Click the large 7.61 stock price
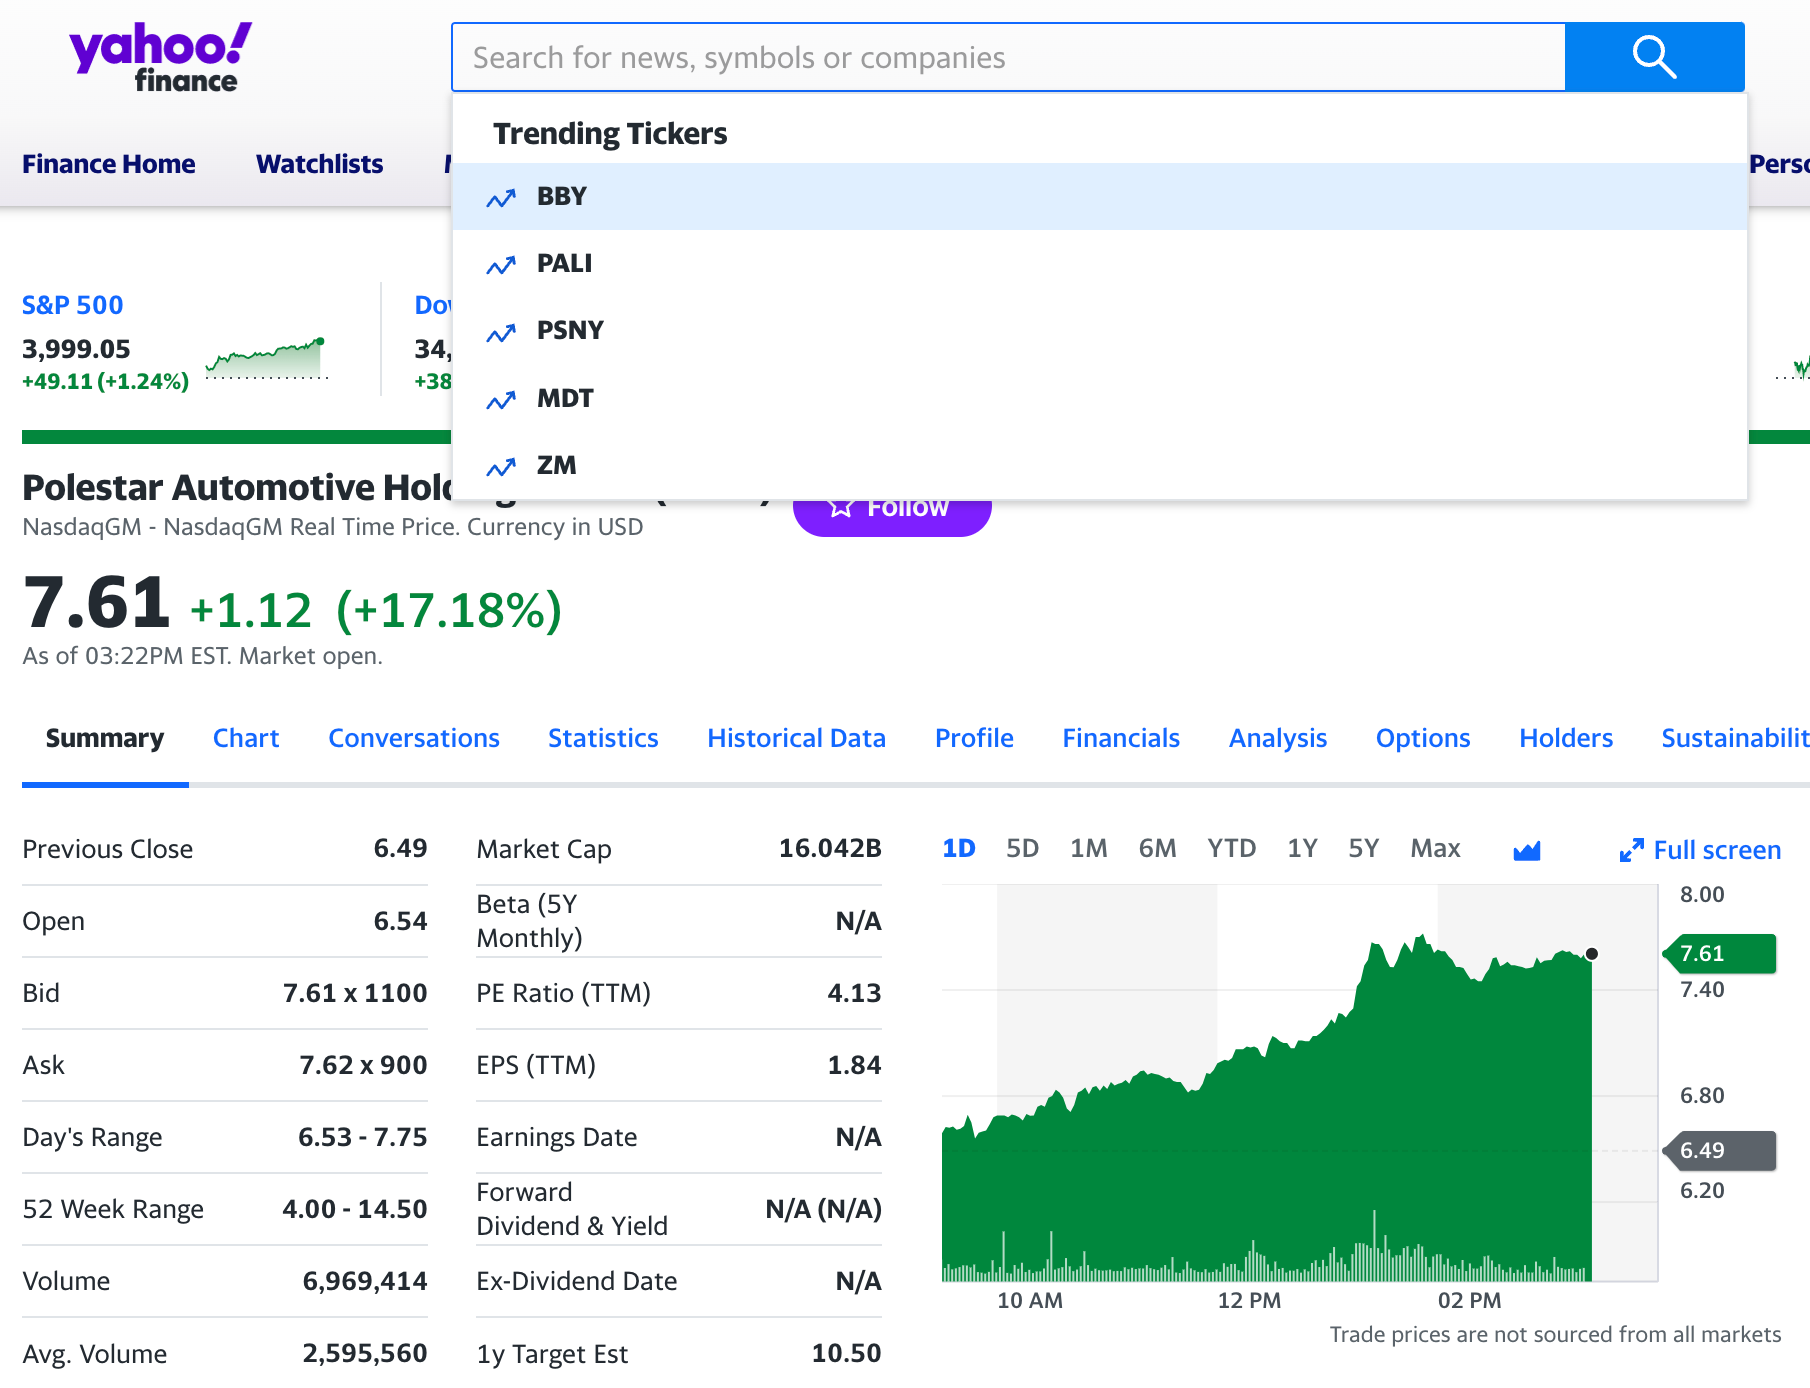Viewport: 1810px width, 1388px height. point(97,604)
